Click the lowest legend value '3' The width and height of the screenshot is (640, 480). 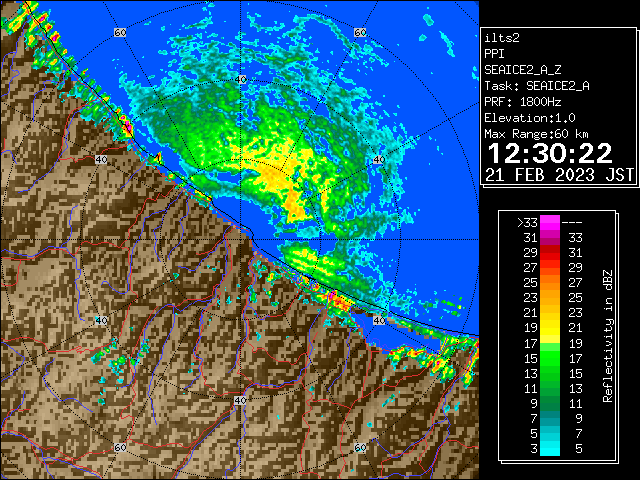[x=534, y=449]
